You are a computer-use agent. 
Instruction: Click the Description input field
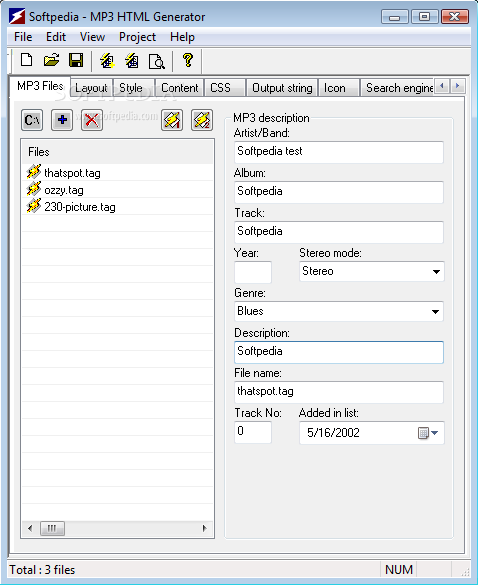pyautogui.click(x=339, y=352)
